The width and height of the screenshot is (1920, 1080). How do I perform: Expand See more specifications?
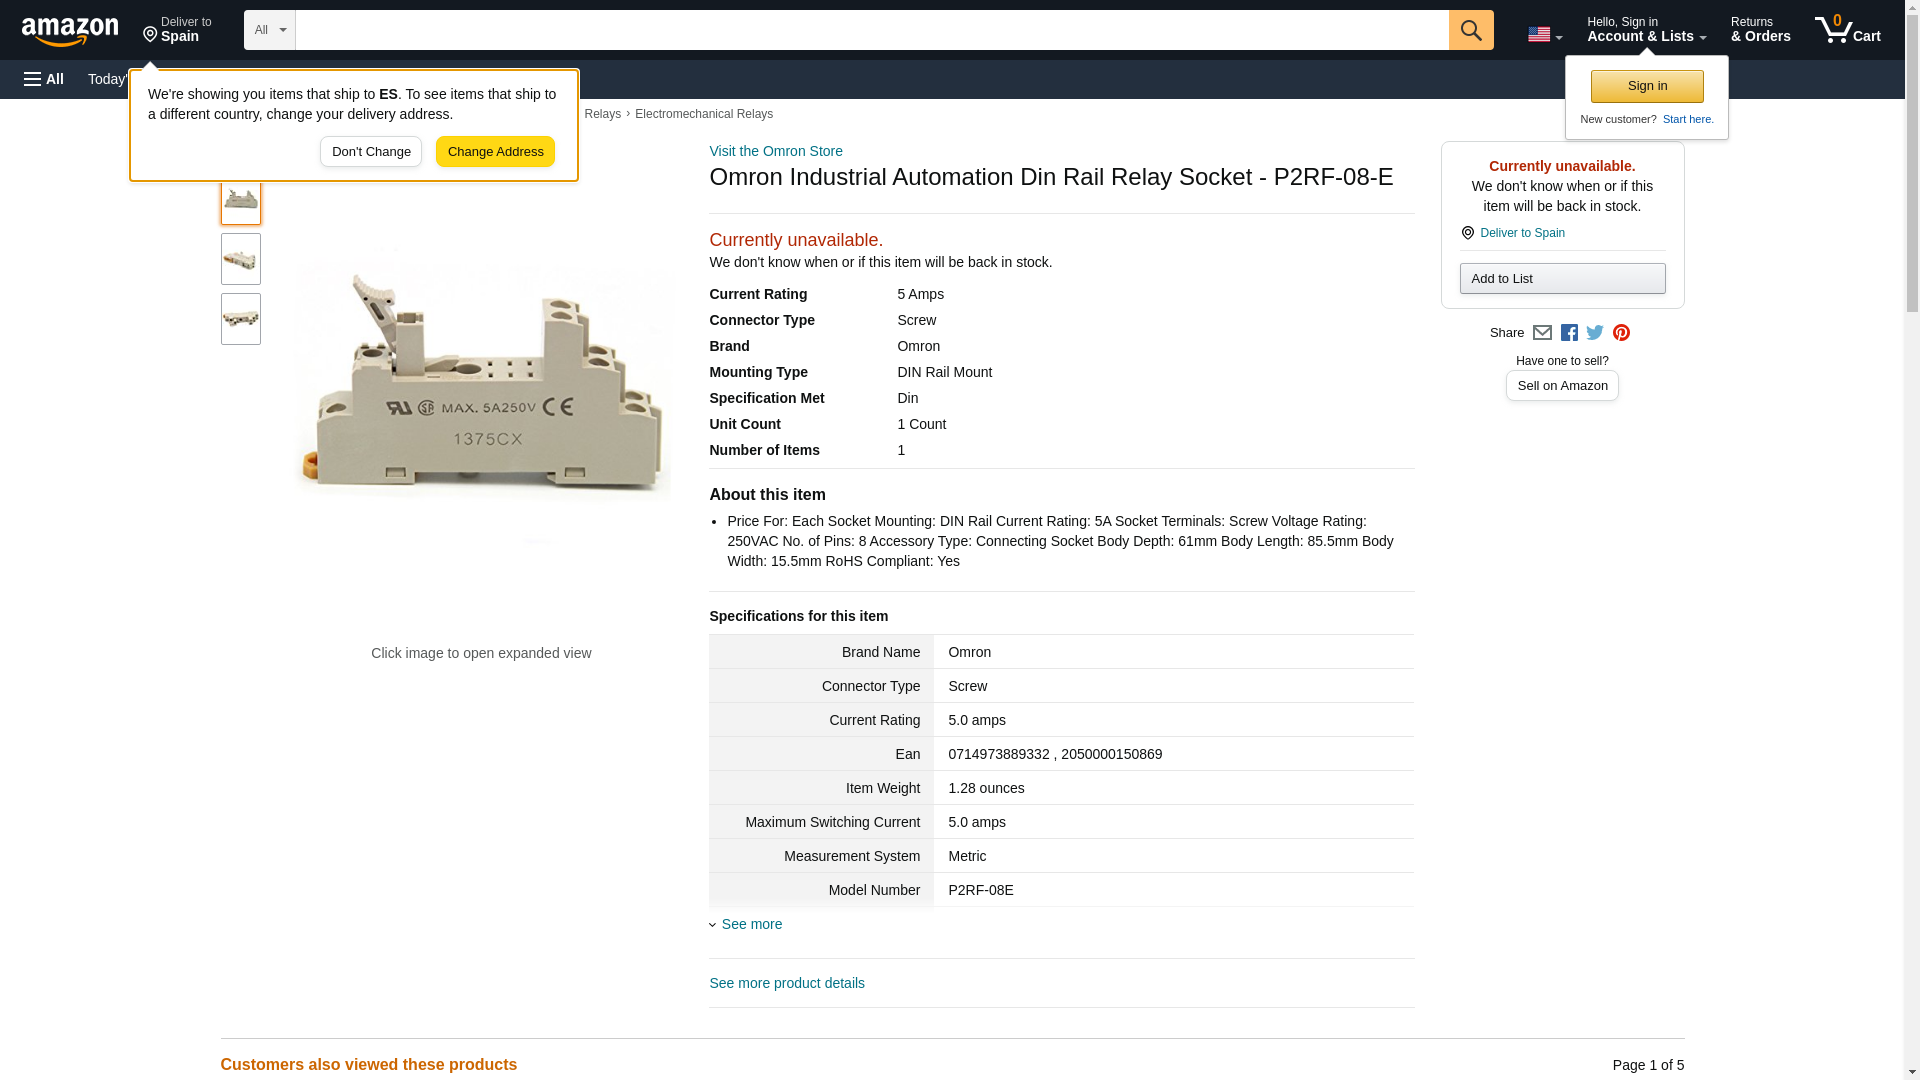pyautogui.click(x=751, y=924)
